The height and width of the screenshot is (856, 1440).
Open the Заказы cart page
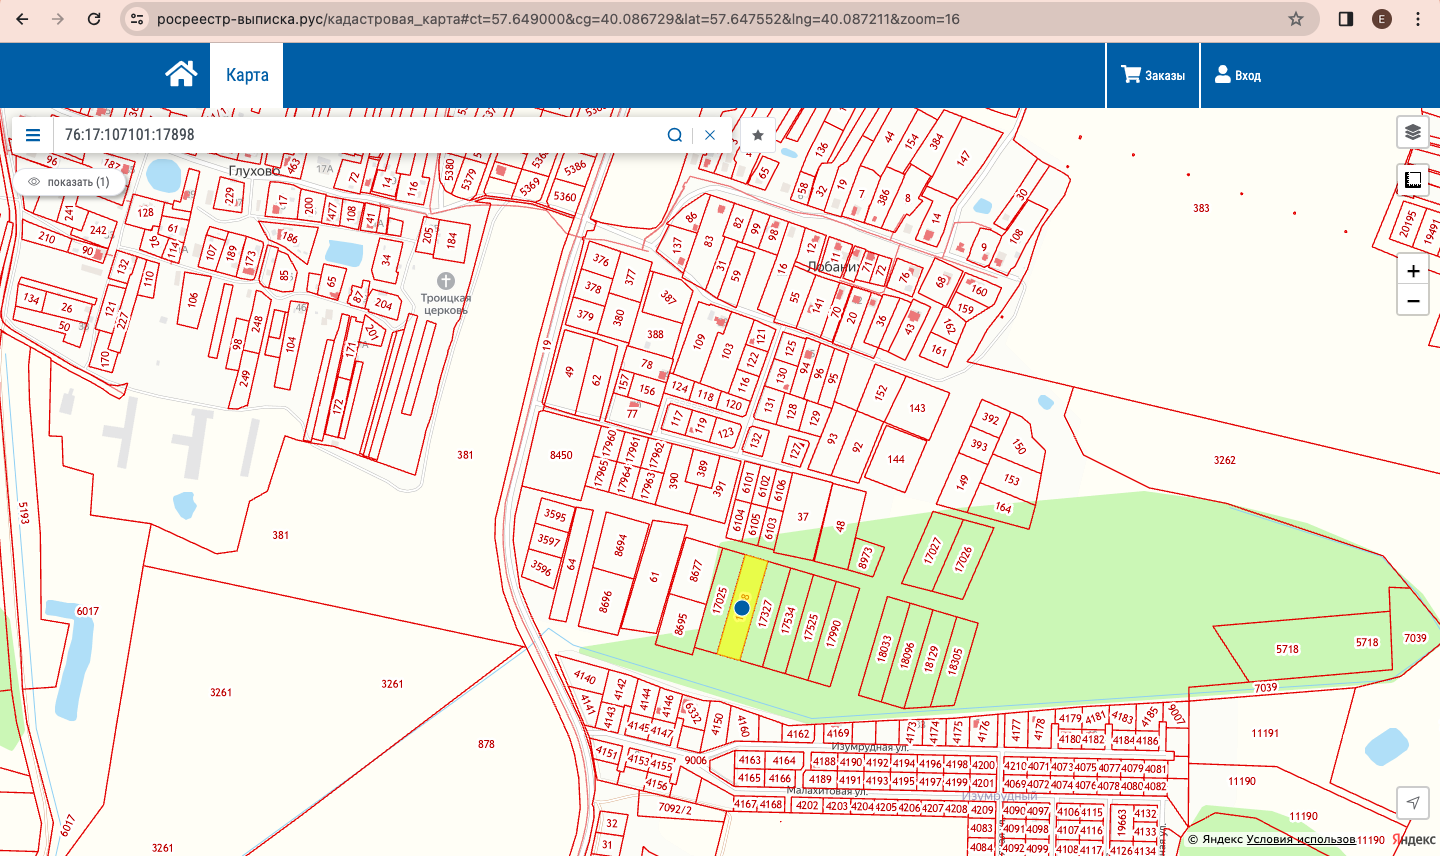point(1153,75)
